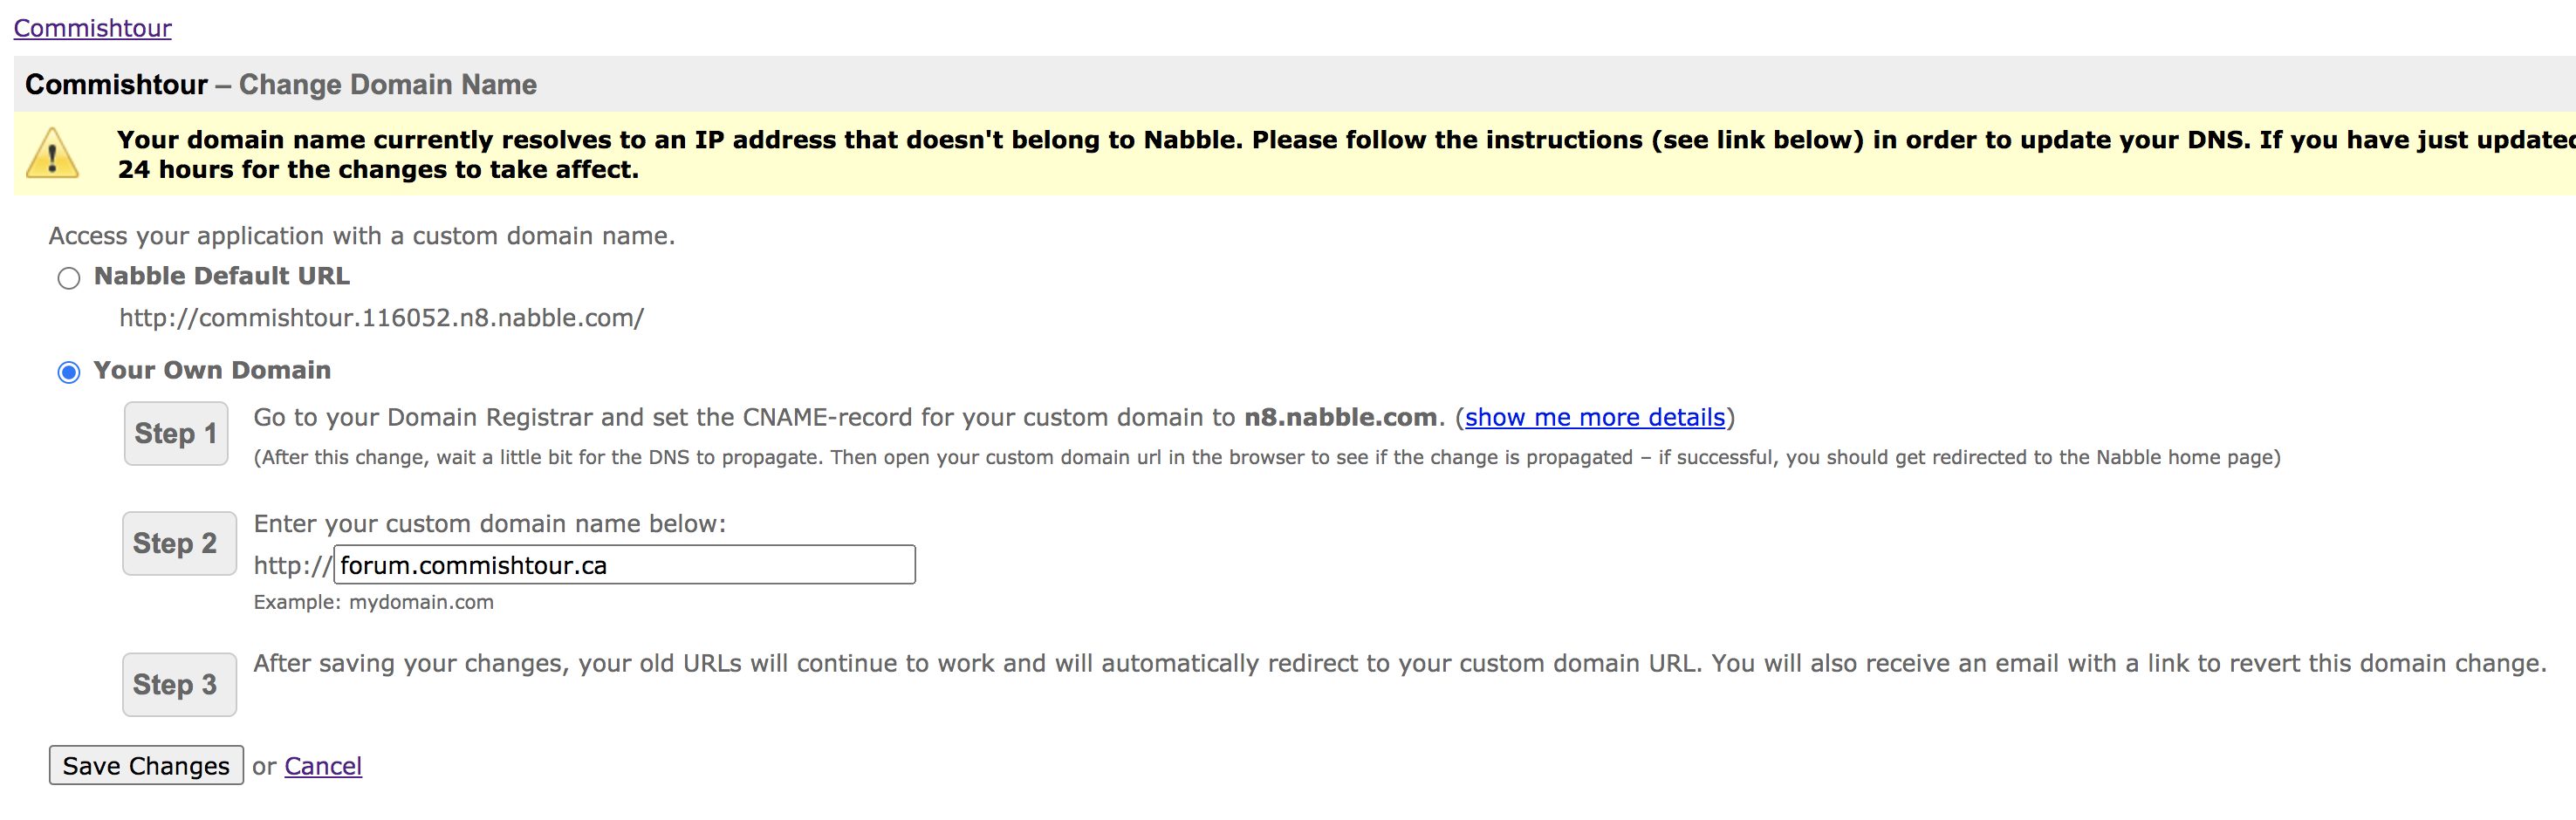Click the Change Domain Name page heading
Viewport: 2576px width, 820px height.
click(x=387, y=85)
